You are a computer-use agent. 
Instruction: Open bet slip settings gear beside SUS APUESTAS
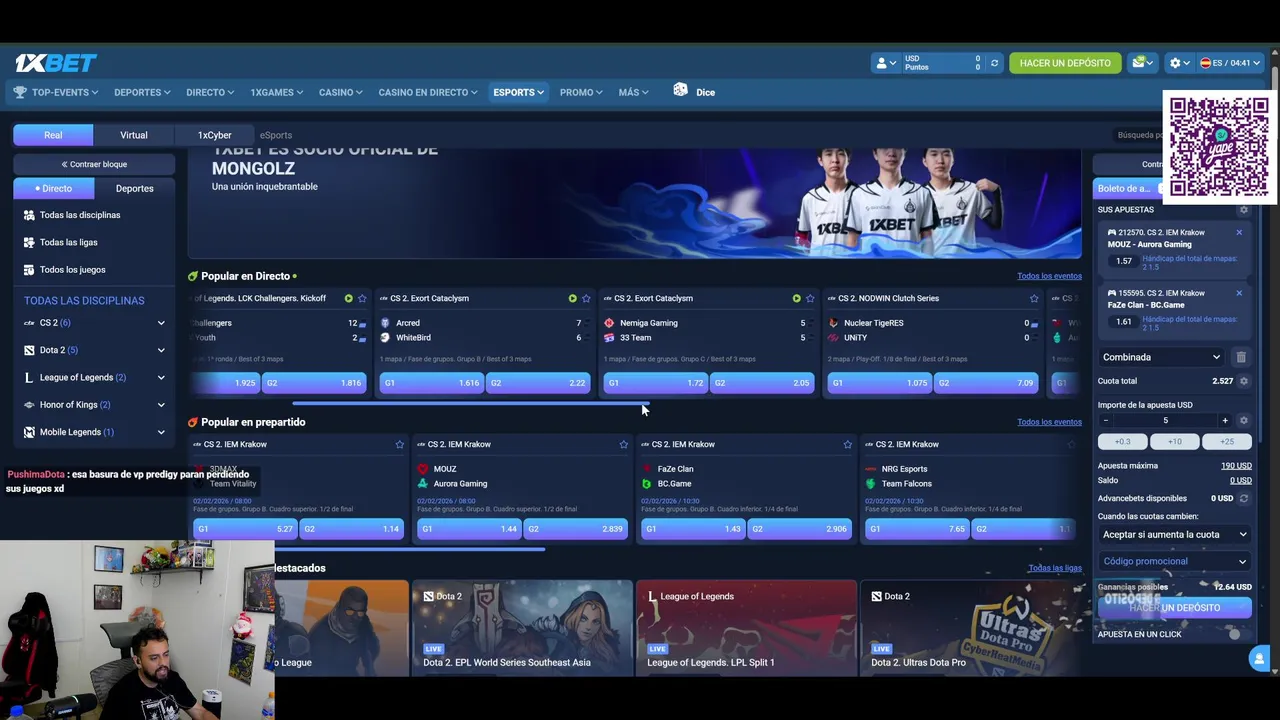pyautogui.click(x=1244, y=209)
